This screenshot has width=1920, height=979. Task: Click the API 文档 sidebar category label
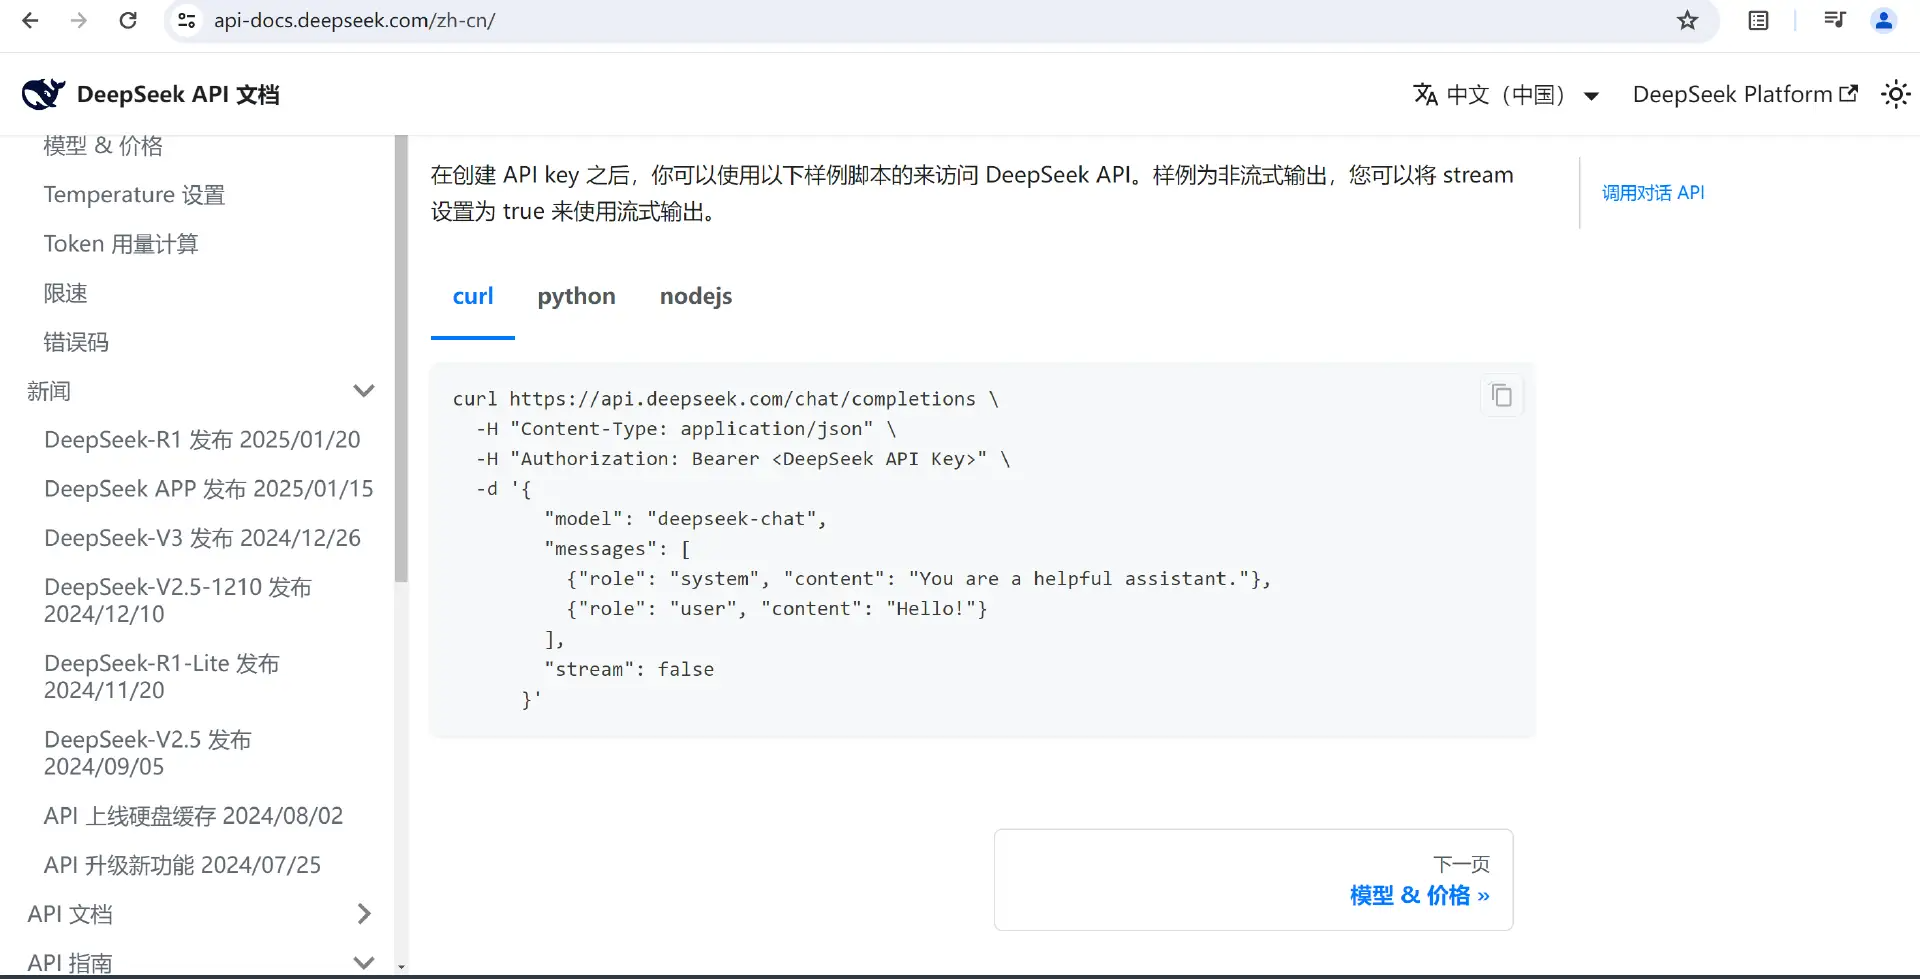pos(70,914)
